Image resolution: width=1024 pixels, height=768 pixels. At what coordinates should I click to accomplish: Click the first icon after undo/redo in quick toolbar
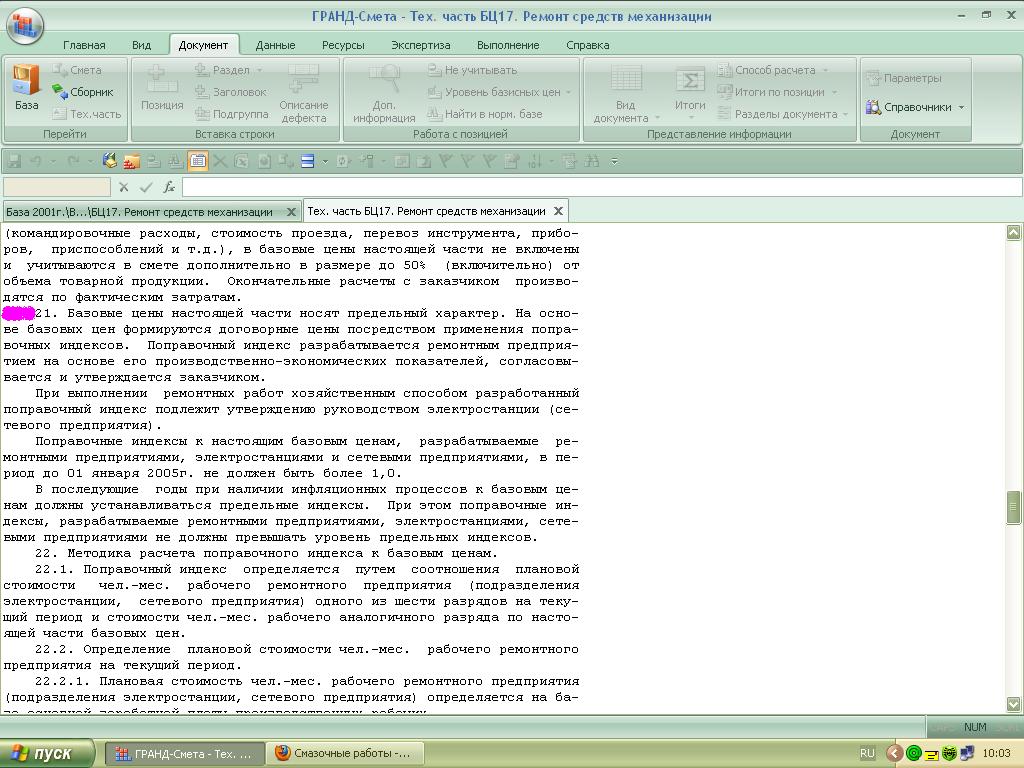point(110,161)
